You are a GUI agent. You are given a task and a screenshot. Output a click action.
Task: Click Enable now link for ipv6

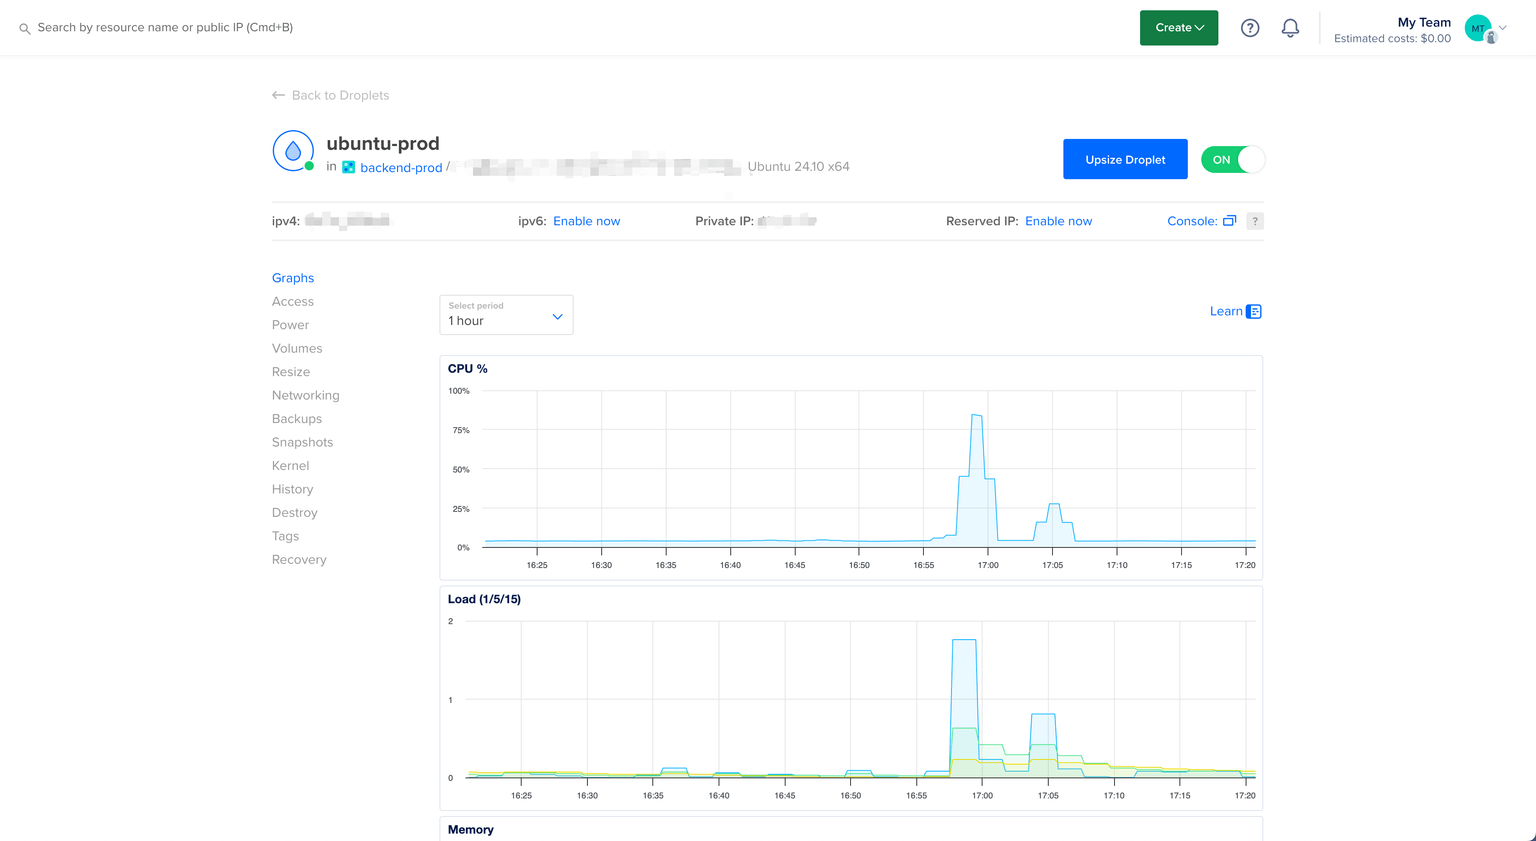coord(586,221)
